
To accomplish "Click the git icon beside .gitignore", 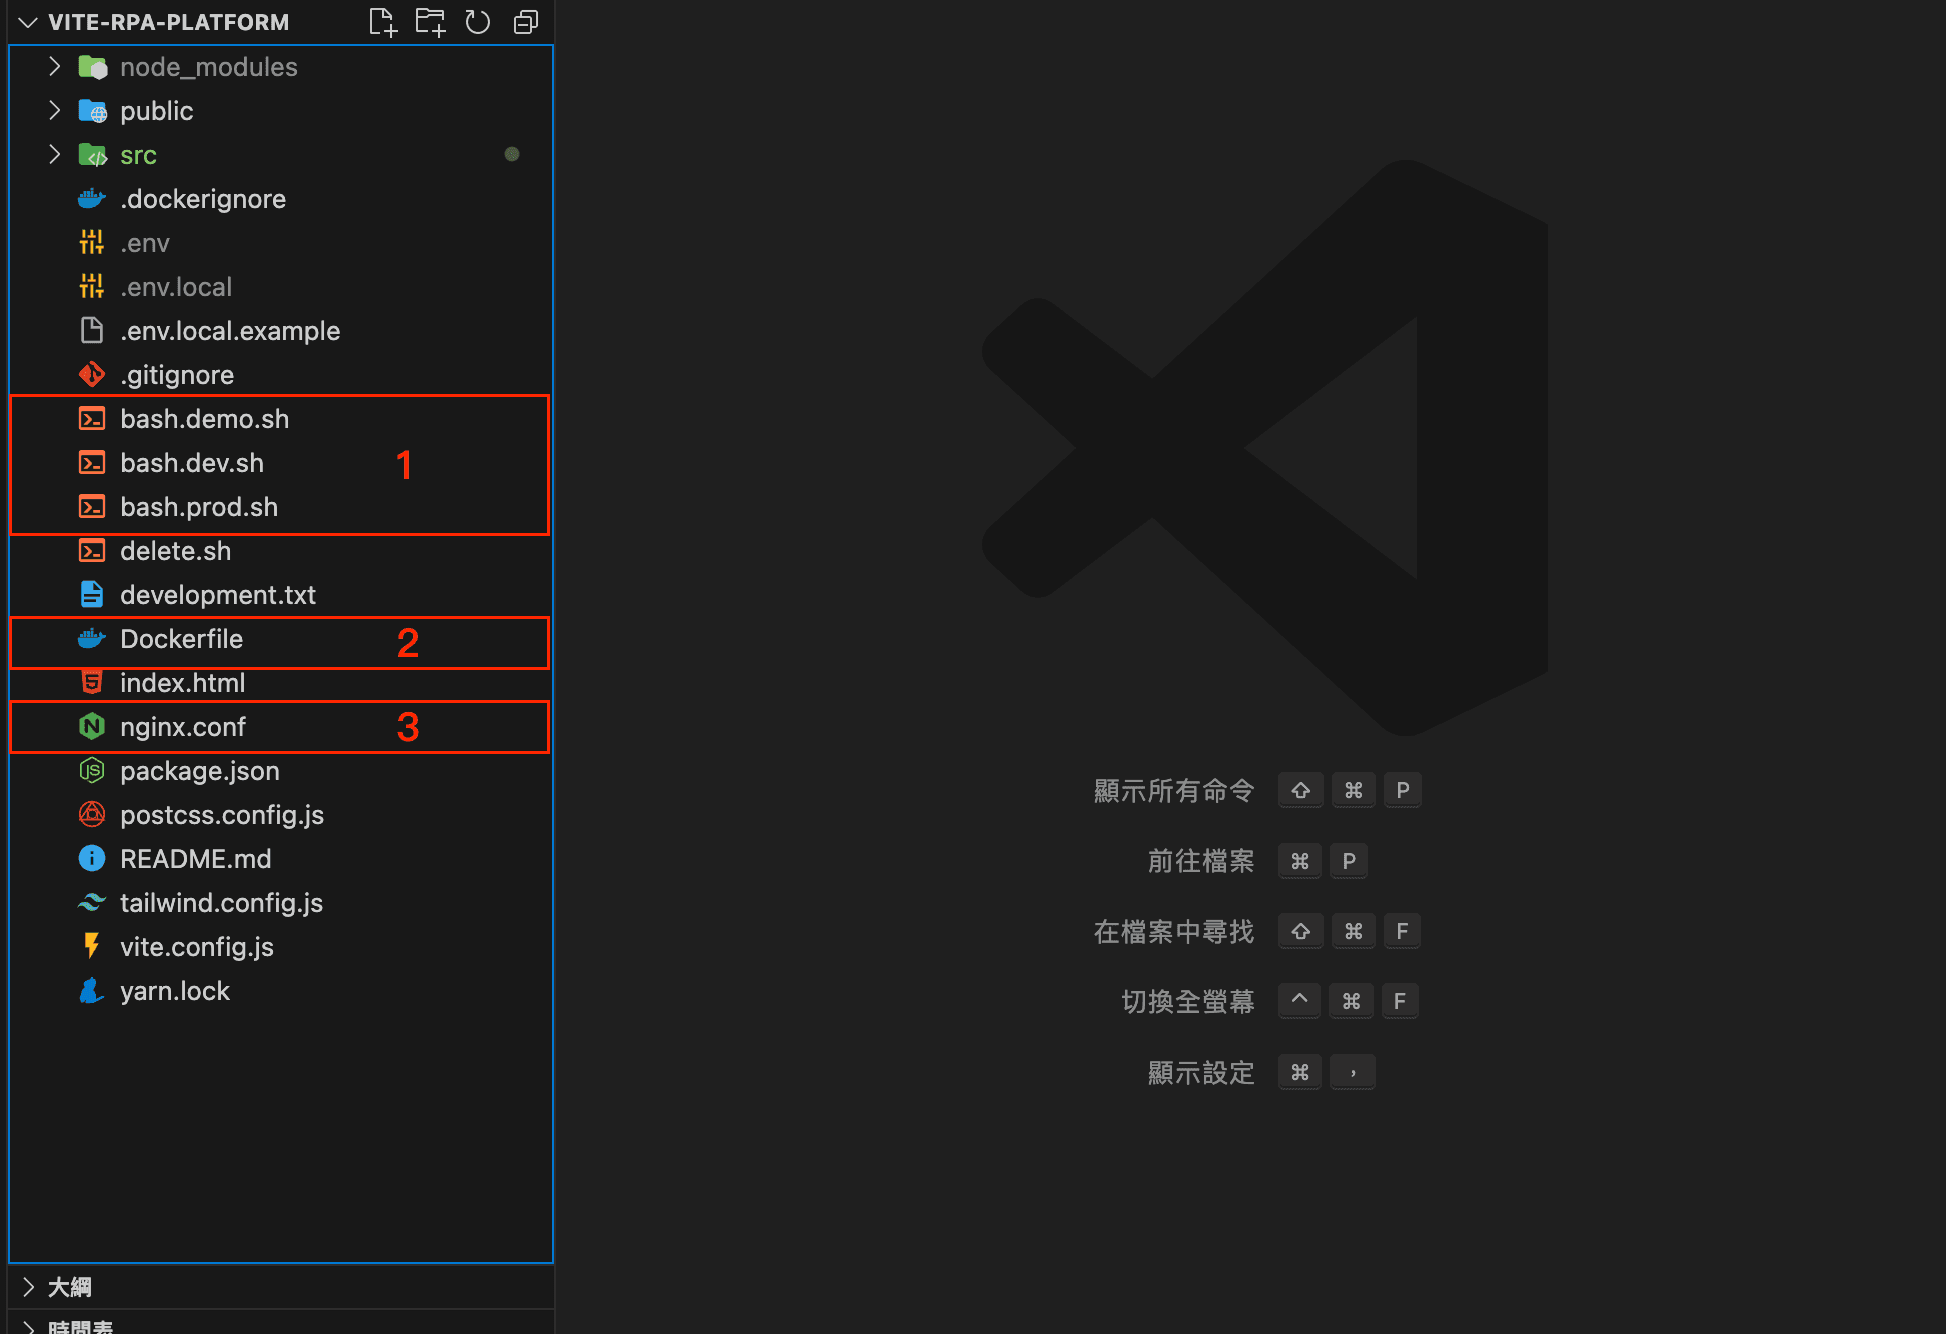I will [x=92, y=375].
